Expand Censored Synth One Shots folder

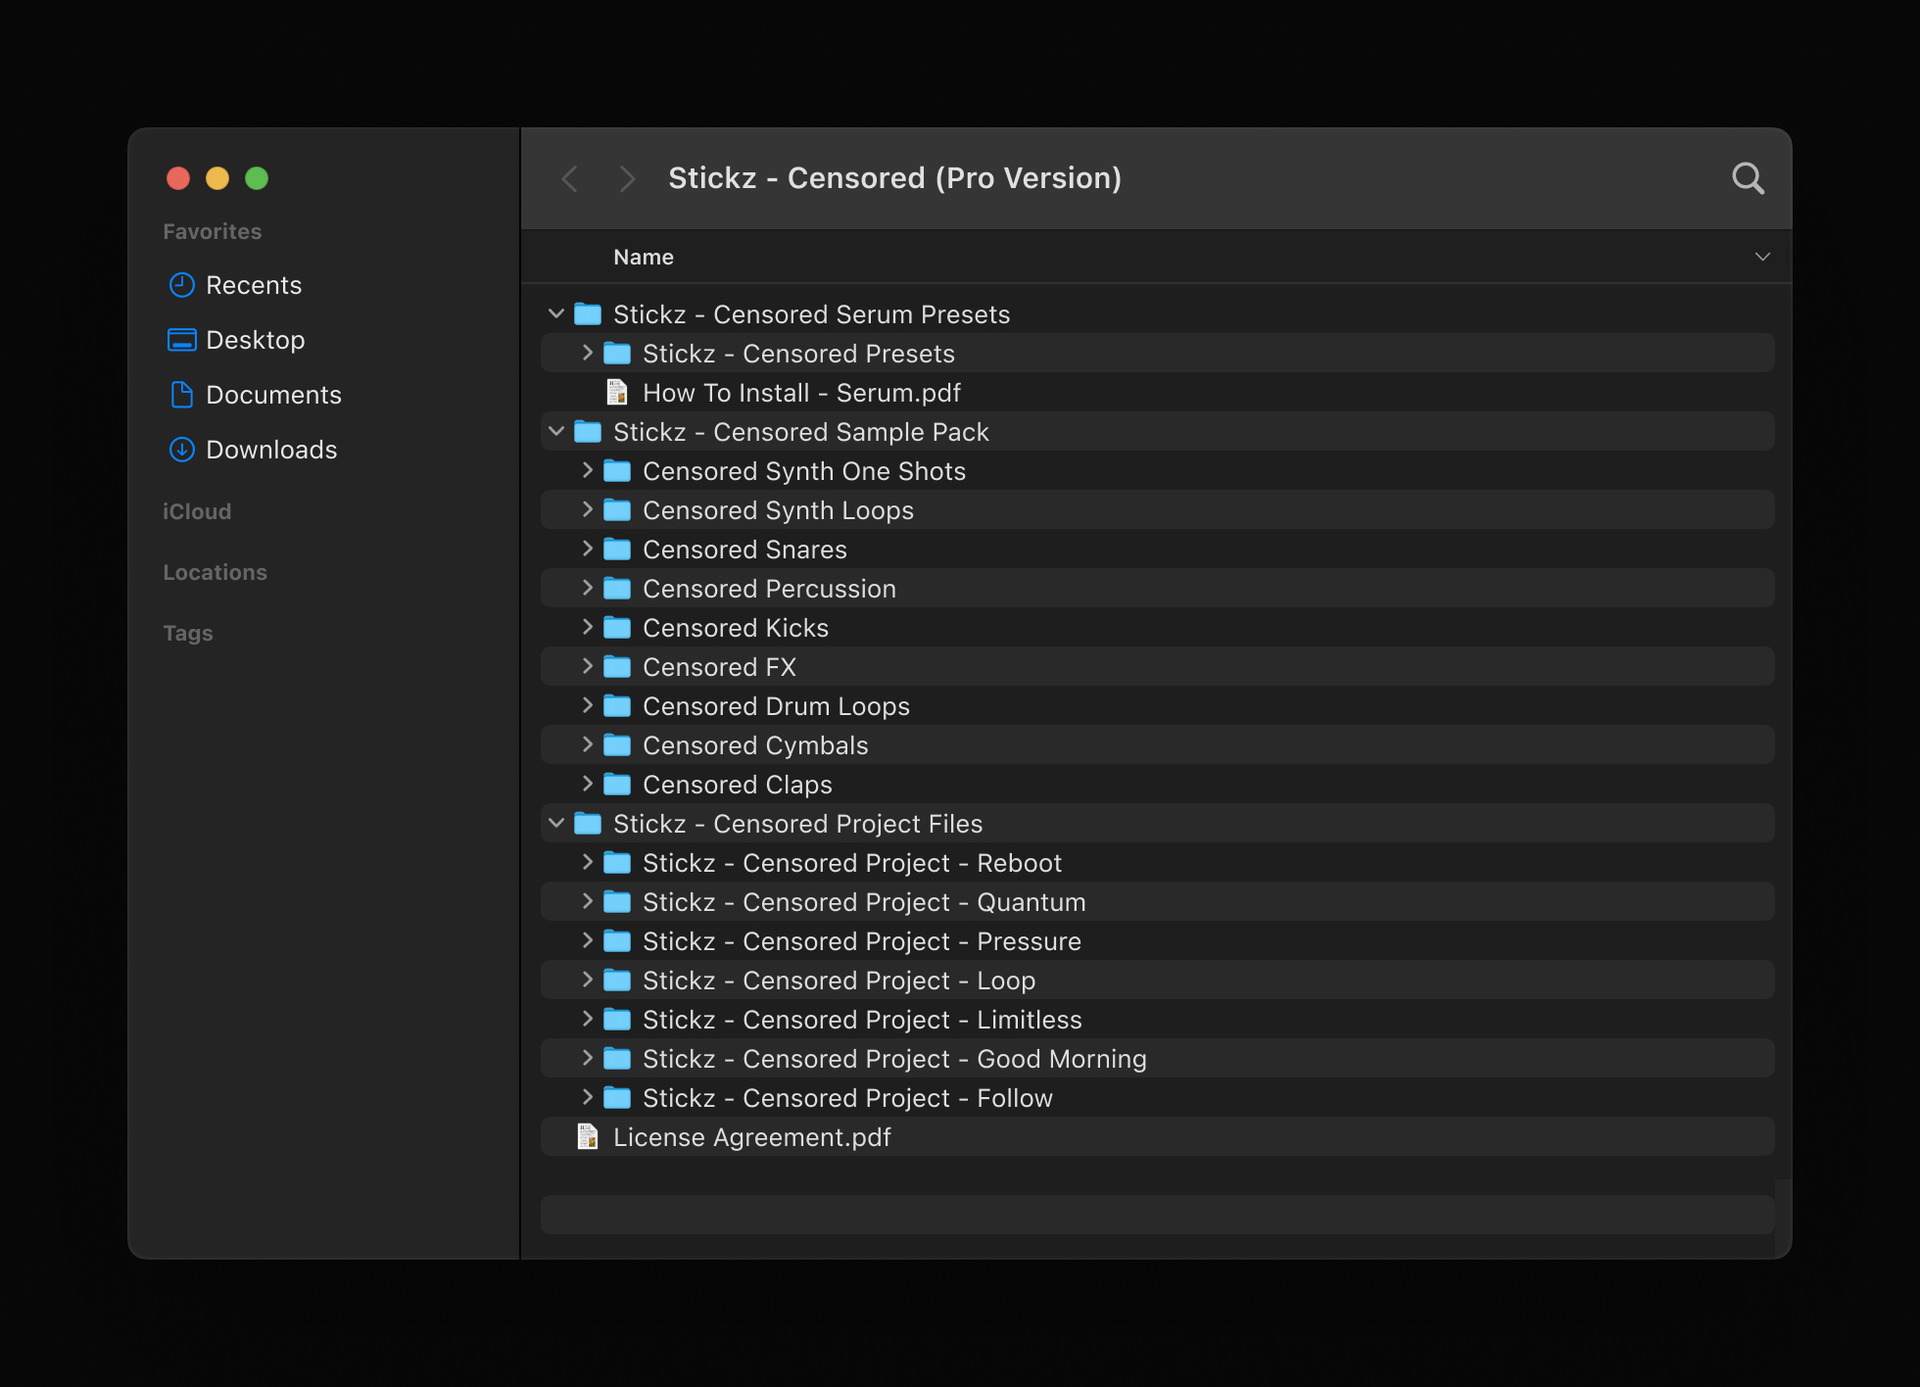point(587,471)
